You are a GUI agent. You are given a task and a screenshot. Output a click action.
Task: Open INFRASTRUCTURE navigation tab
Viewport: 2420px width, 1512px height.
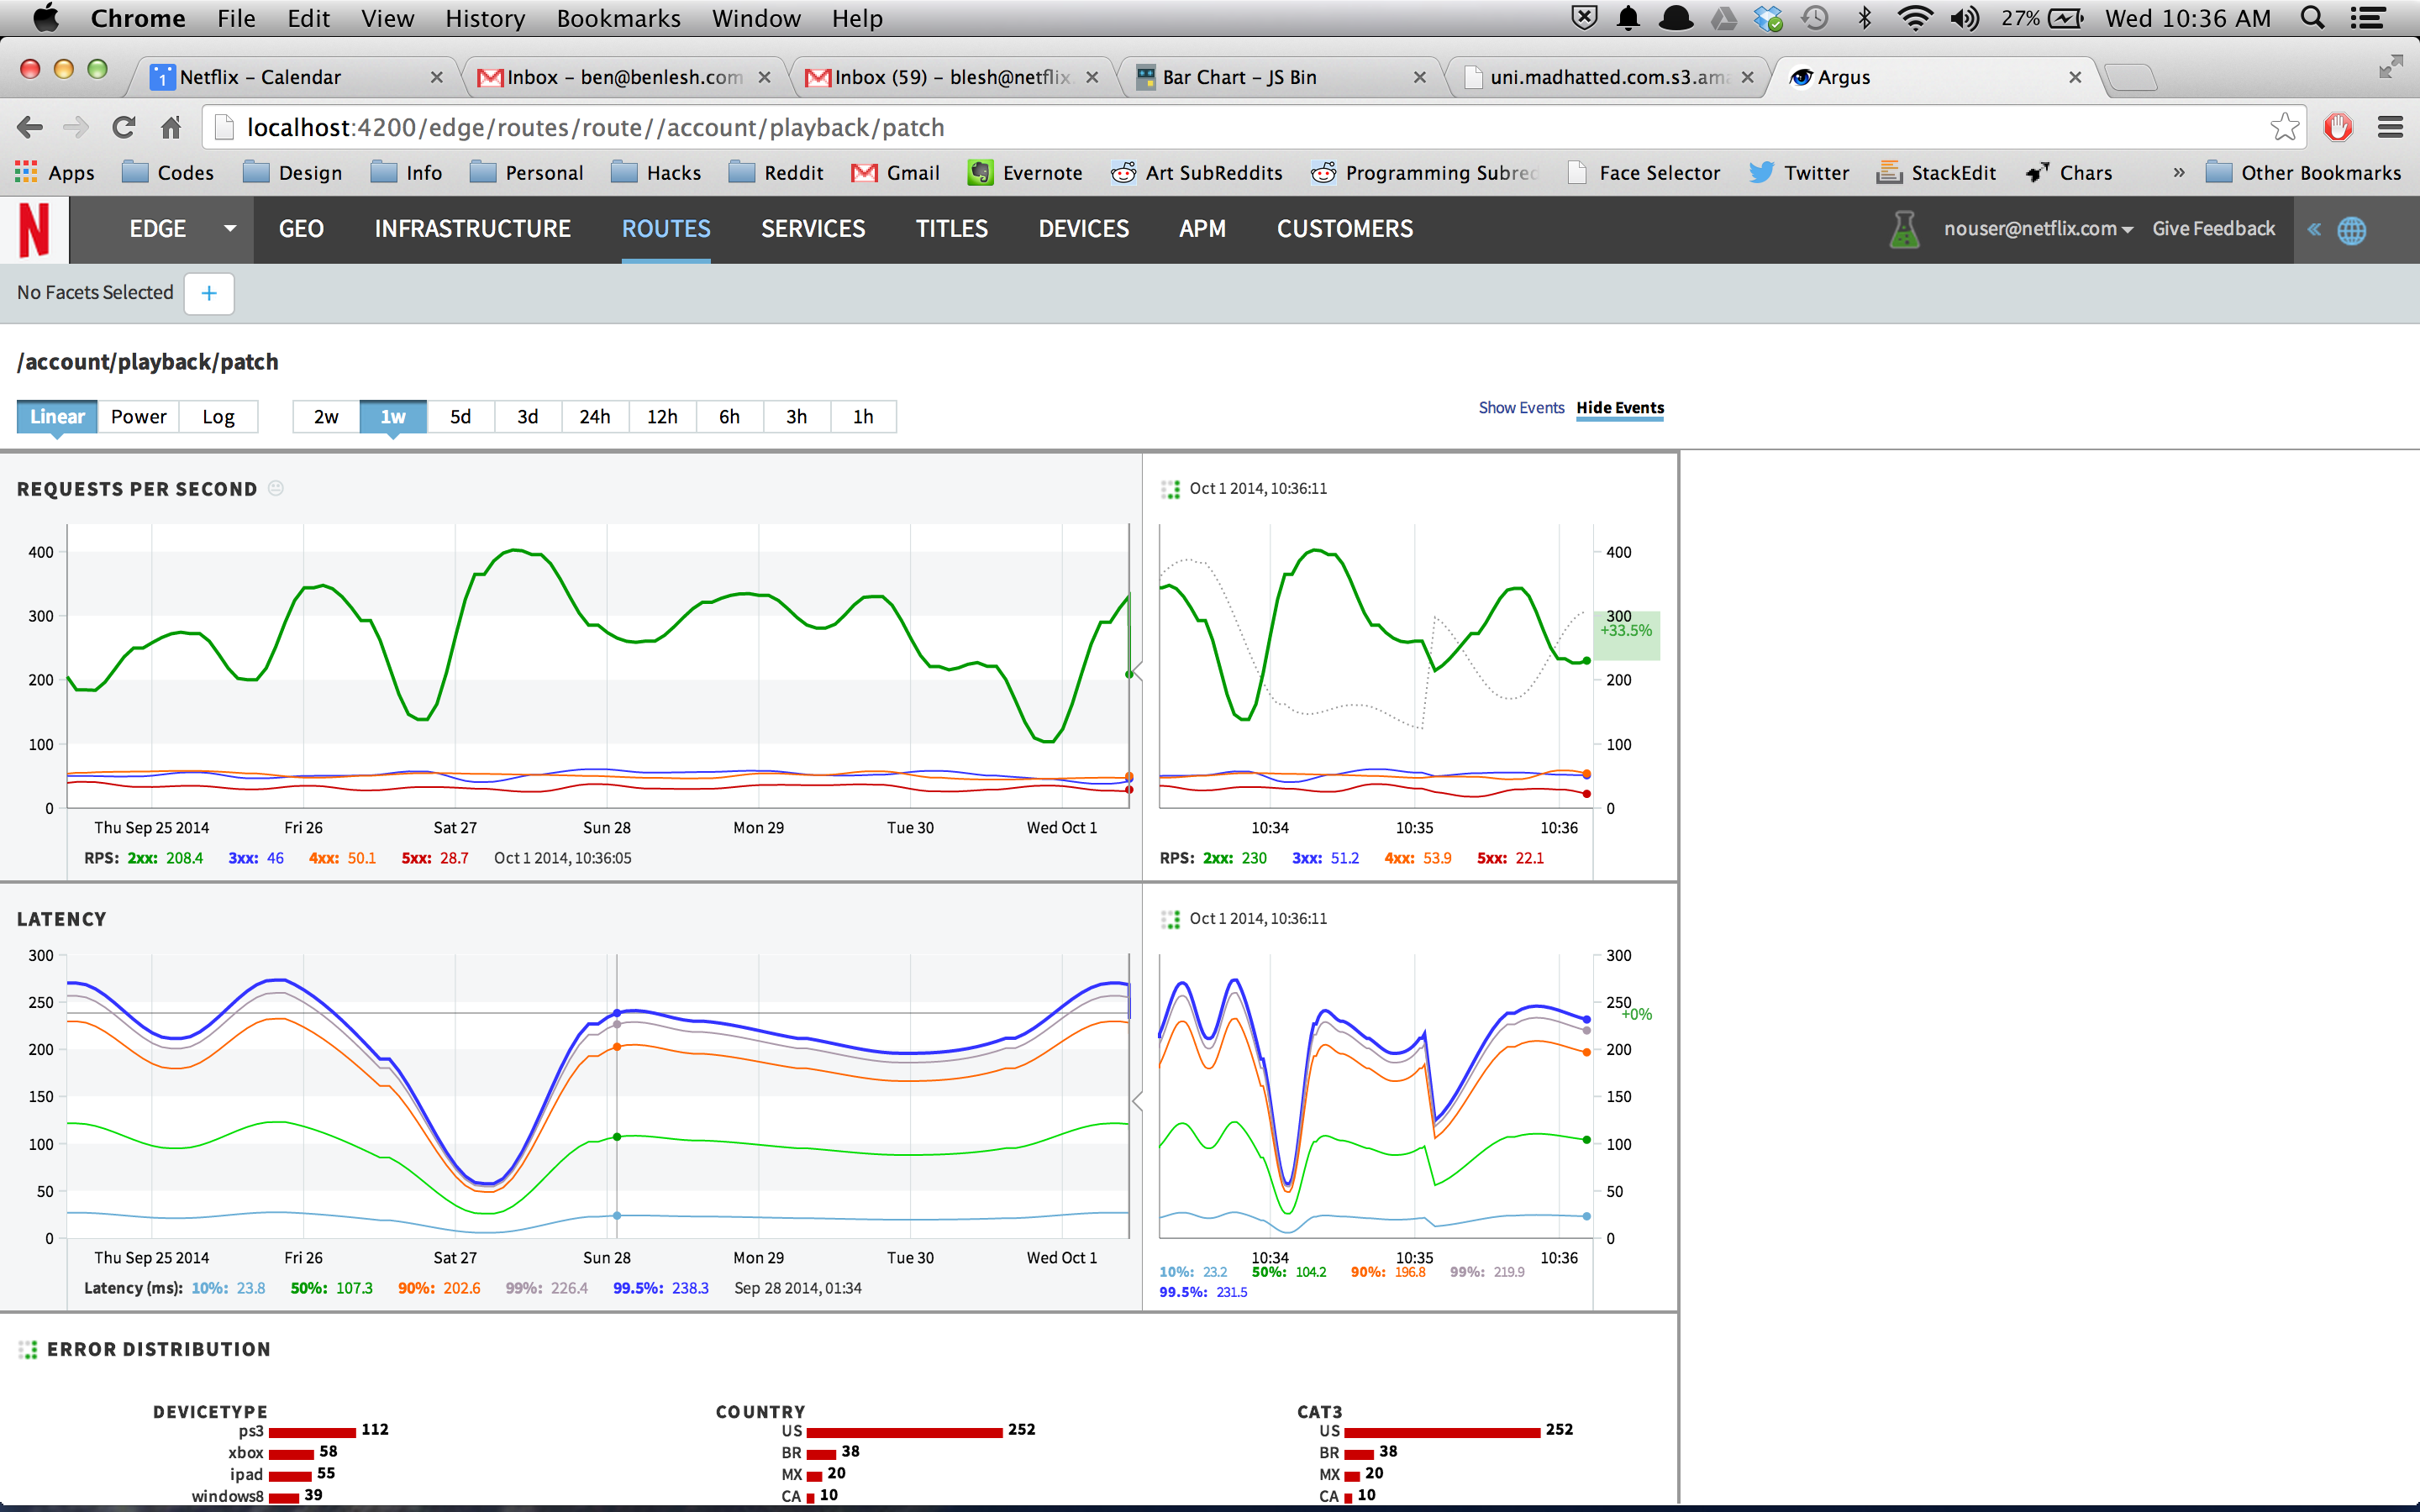(472, 229)
